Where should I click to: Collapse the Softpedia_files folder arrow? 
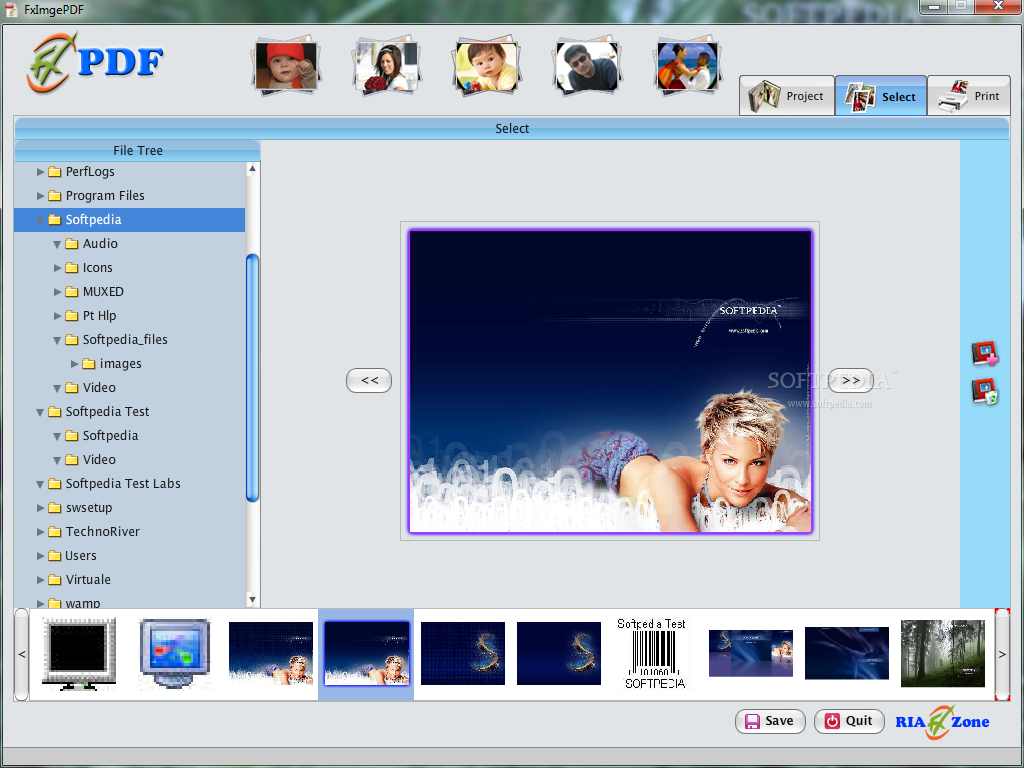[x=57, y=340]
